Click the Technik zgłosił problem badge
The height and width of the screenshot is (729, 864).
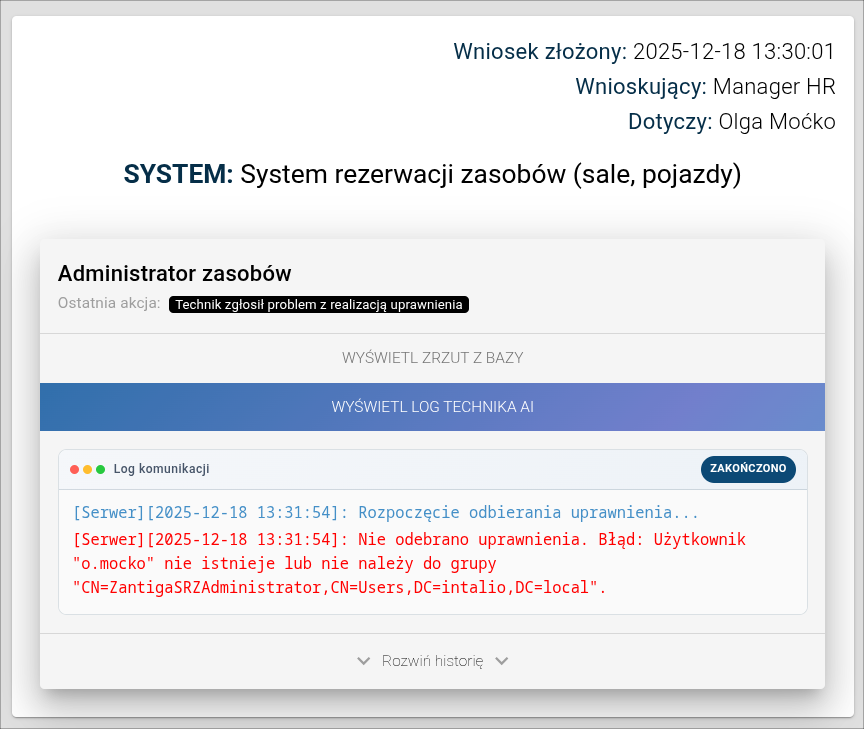tap(319, 304)
